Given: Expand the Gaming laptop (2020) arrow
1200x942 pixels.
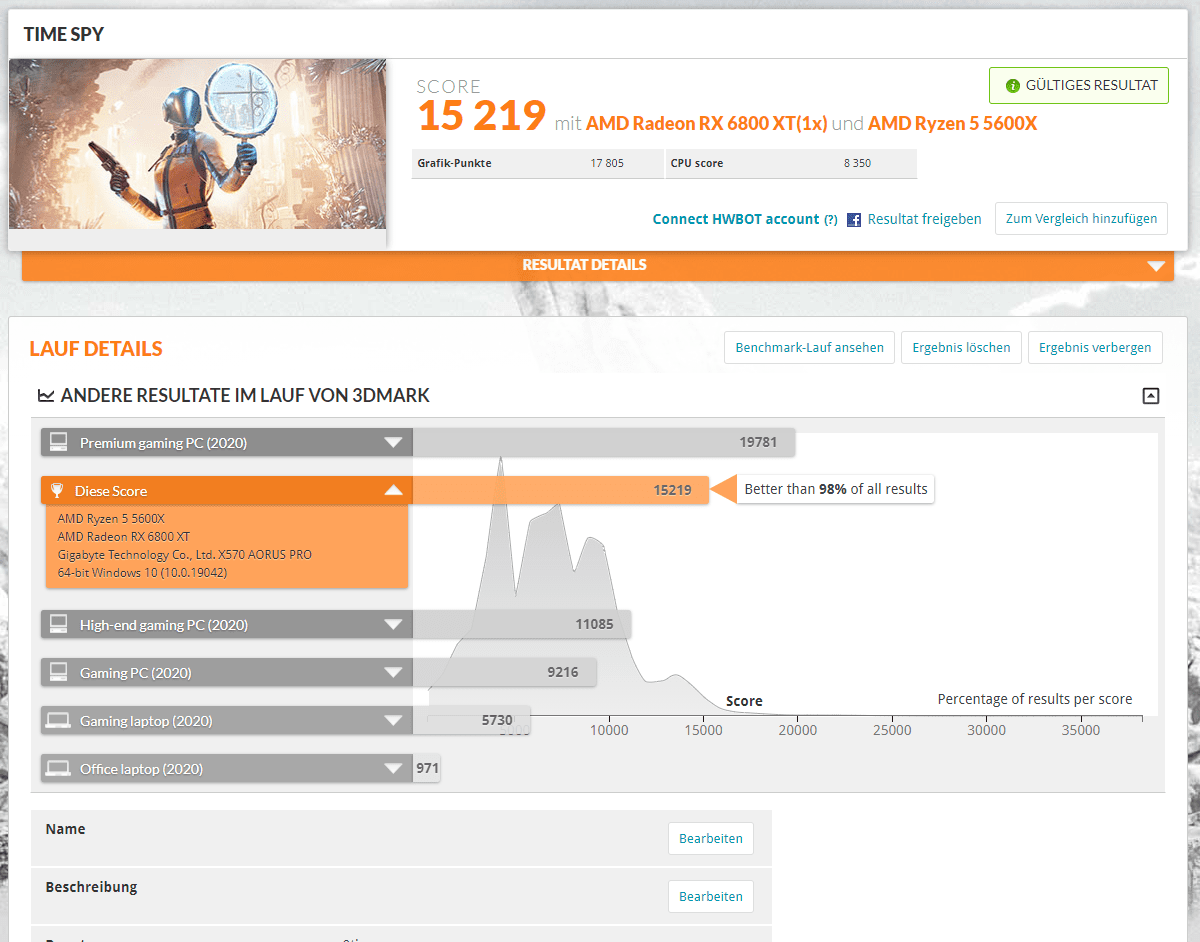Looking at the screenshot, I should click(393, 720).
